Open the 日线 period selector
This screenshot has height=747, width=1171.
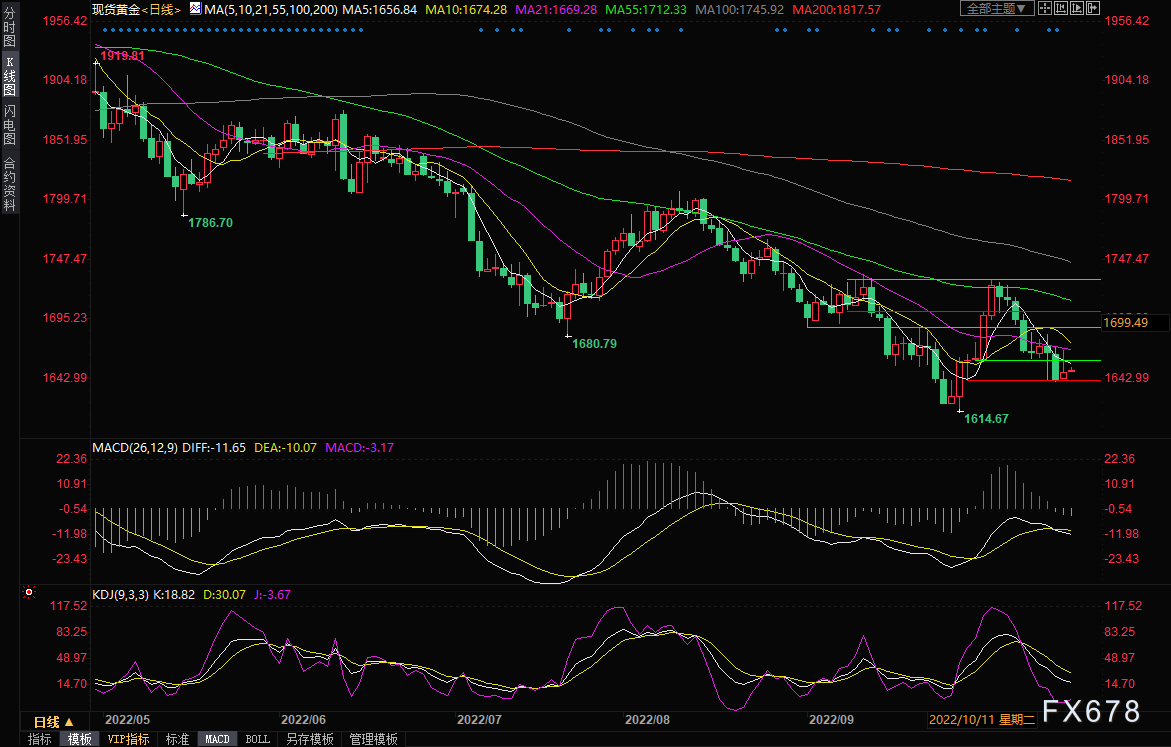point(54,722)
